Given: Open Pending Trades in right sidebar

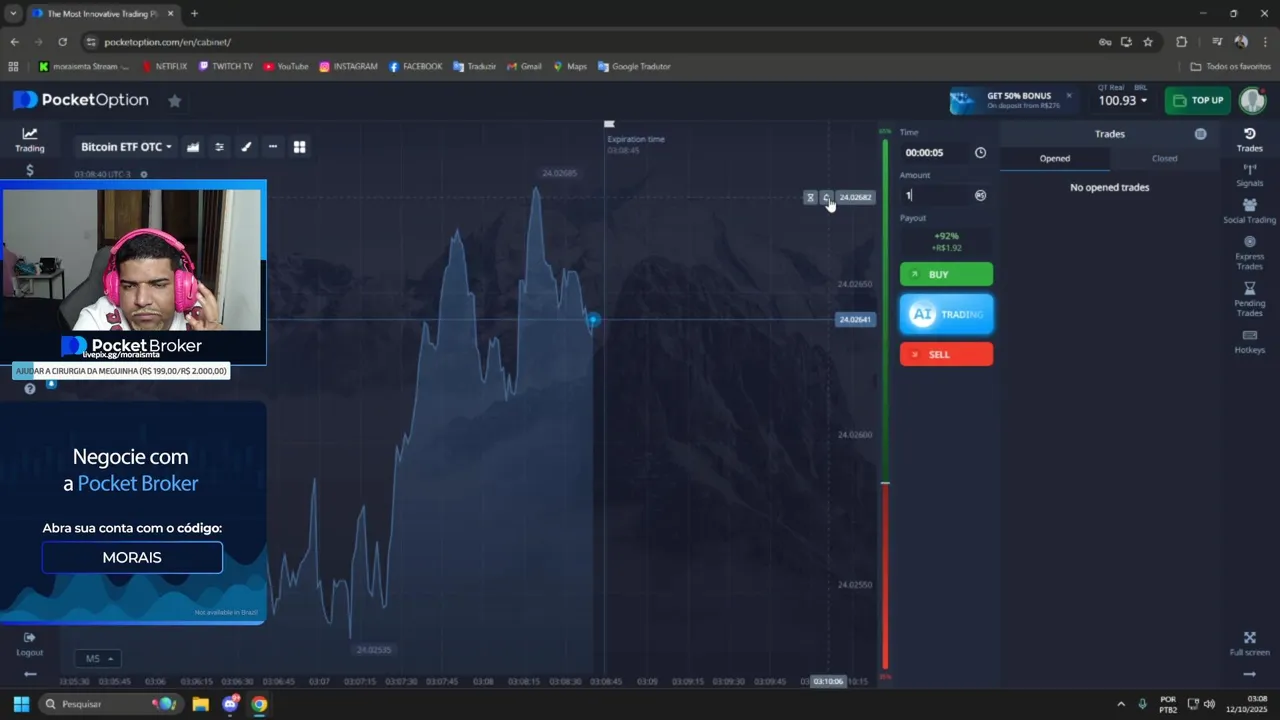Looking at the screenshot, I should click(x=1249, y=299).
